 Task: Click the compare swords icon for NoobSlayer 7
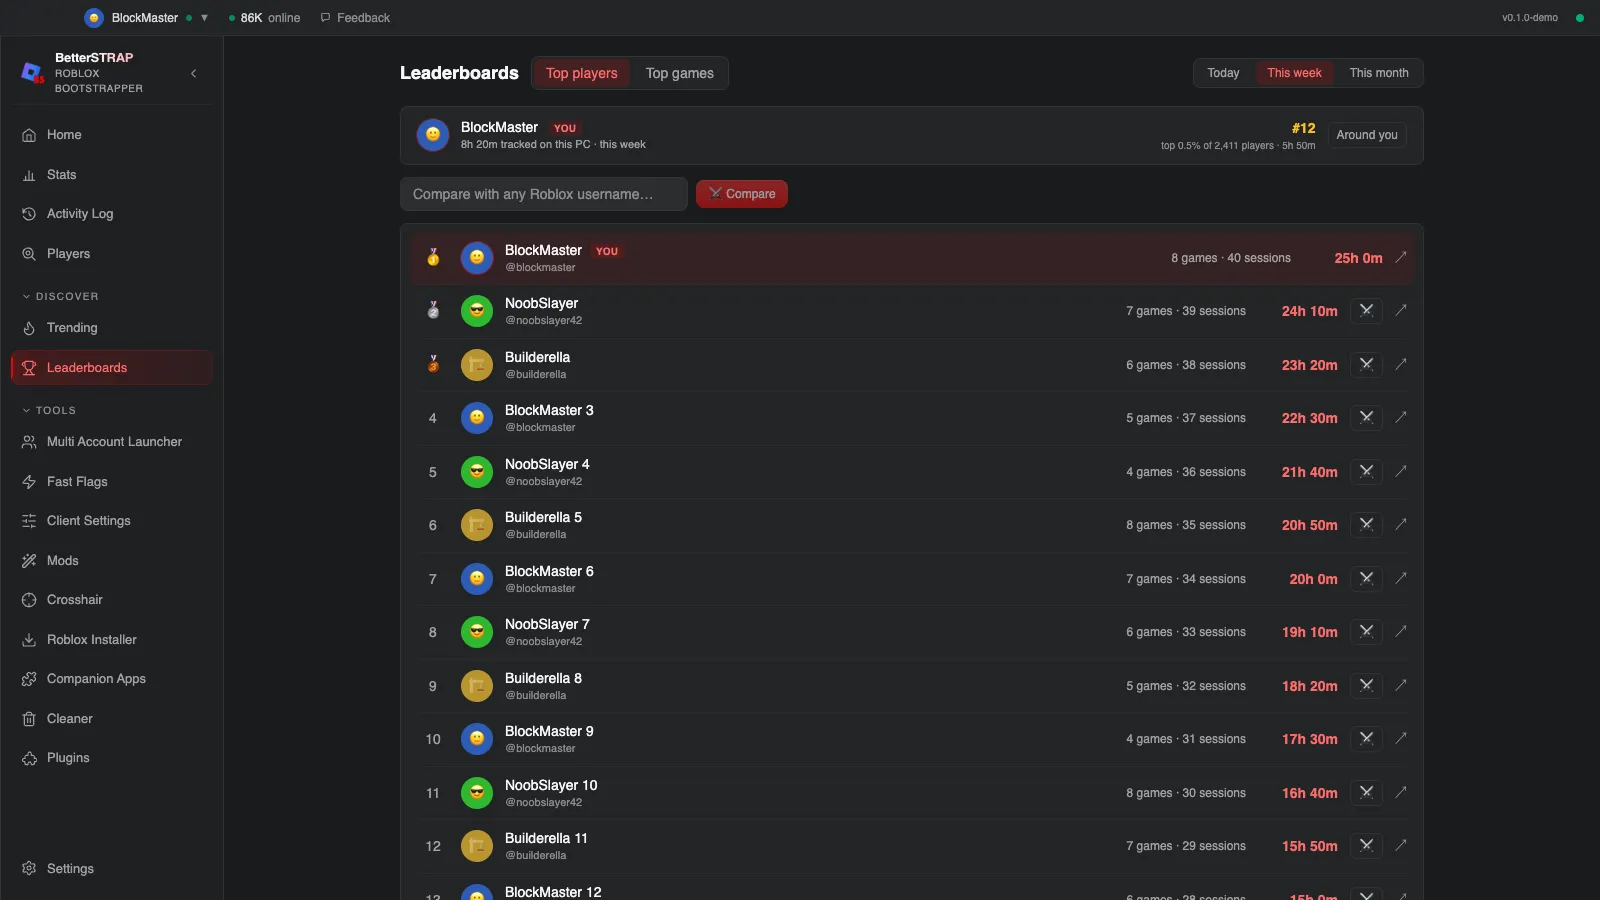(x=1366, y=632)
